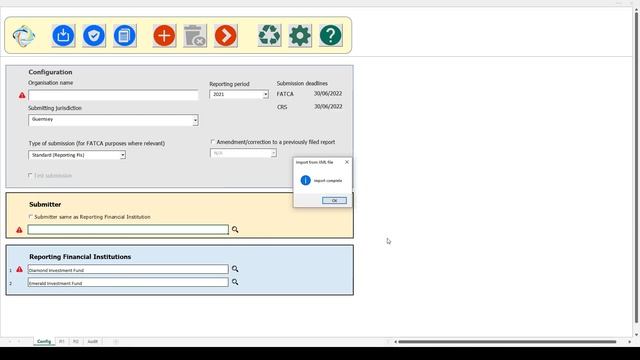640x360 pixels.
Task: Tick Submitter same as Reporting Financial Institution
Action: click(31, 216)
